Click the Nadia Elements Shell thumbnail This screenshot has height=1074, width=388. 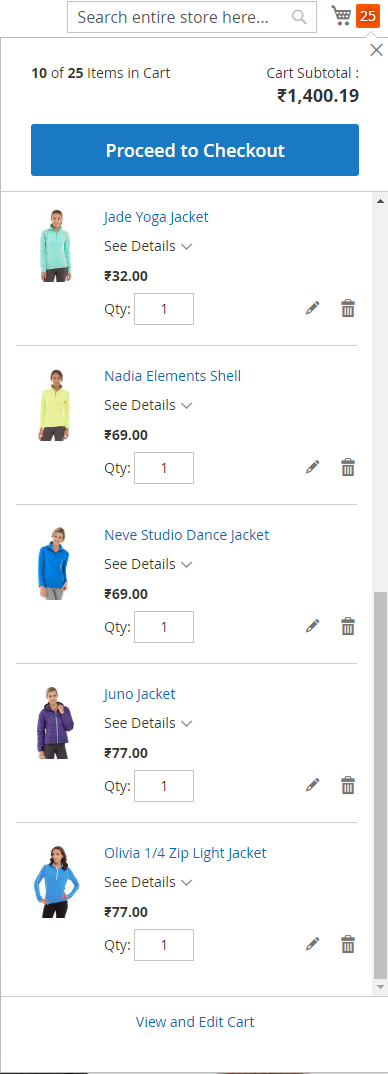55,405
